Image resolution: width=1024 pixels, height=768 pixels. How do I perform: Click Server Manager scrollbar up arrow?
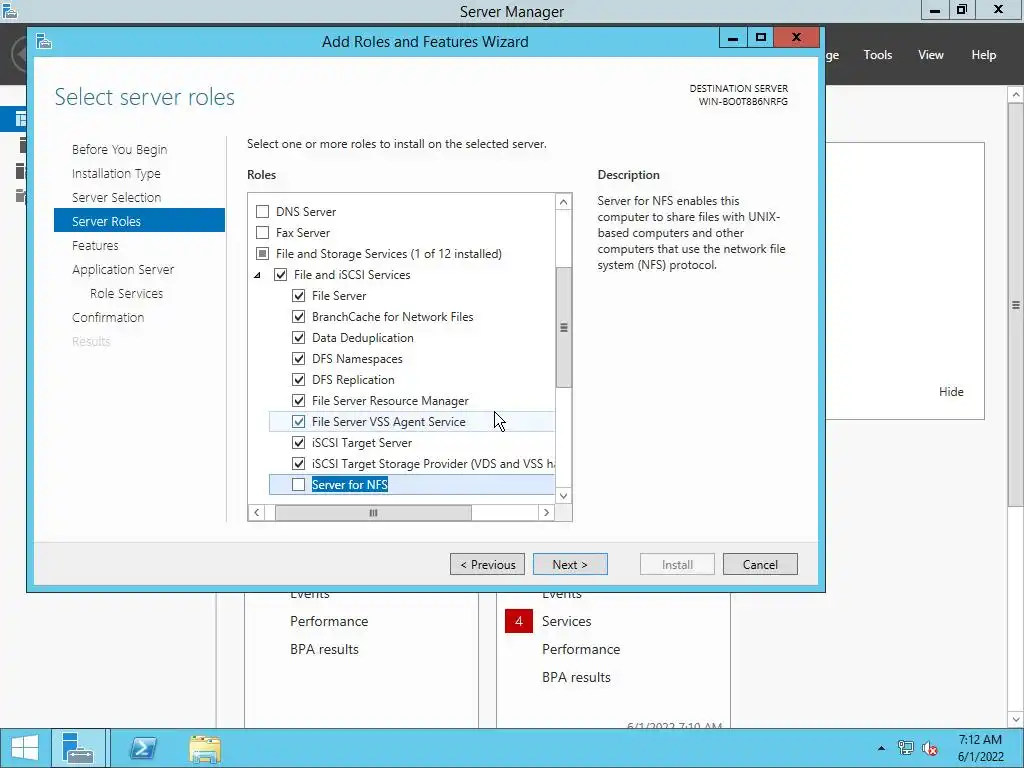pyautogui.click(x=1016, y=95)
